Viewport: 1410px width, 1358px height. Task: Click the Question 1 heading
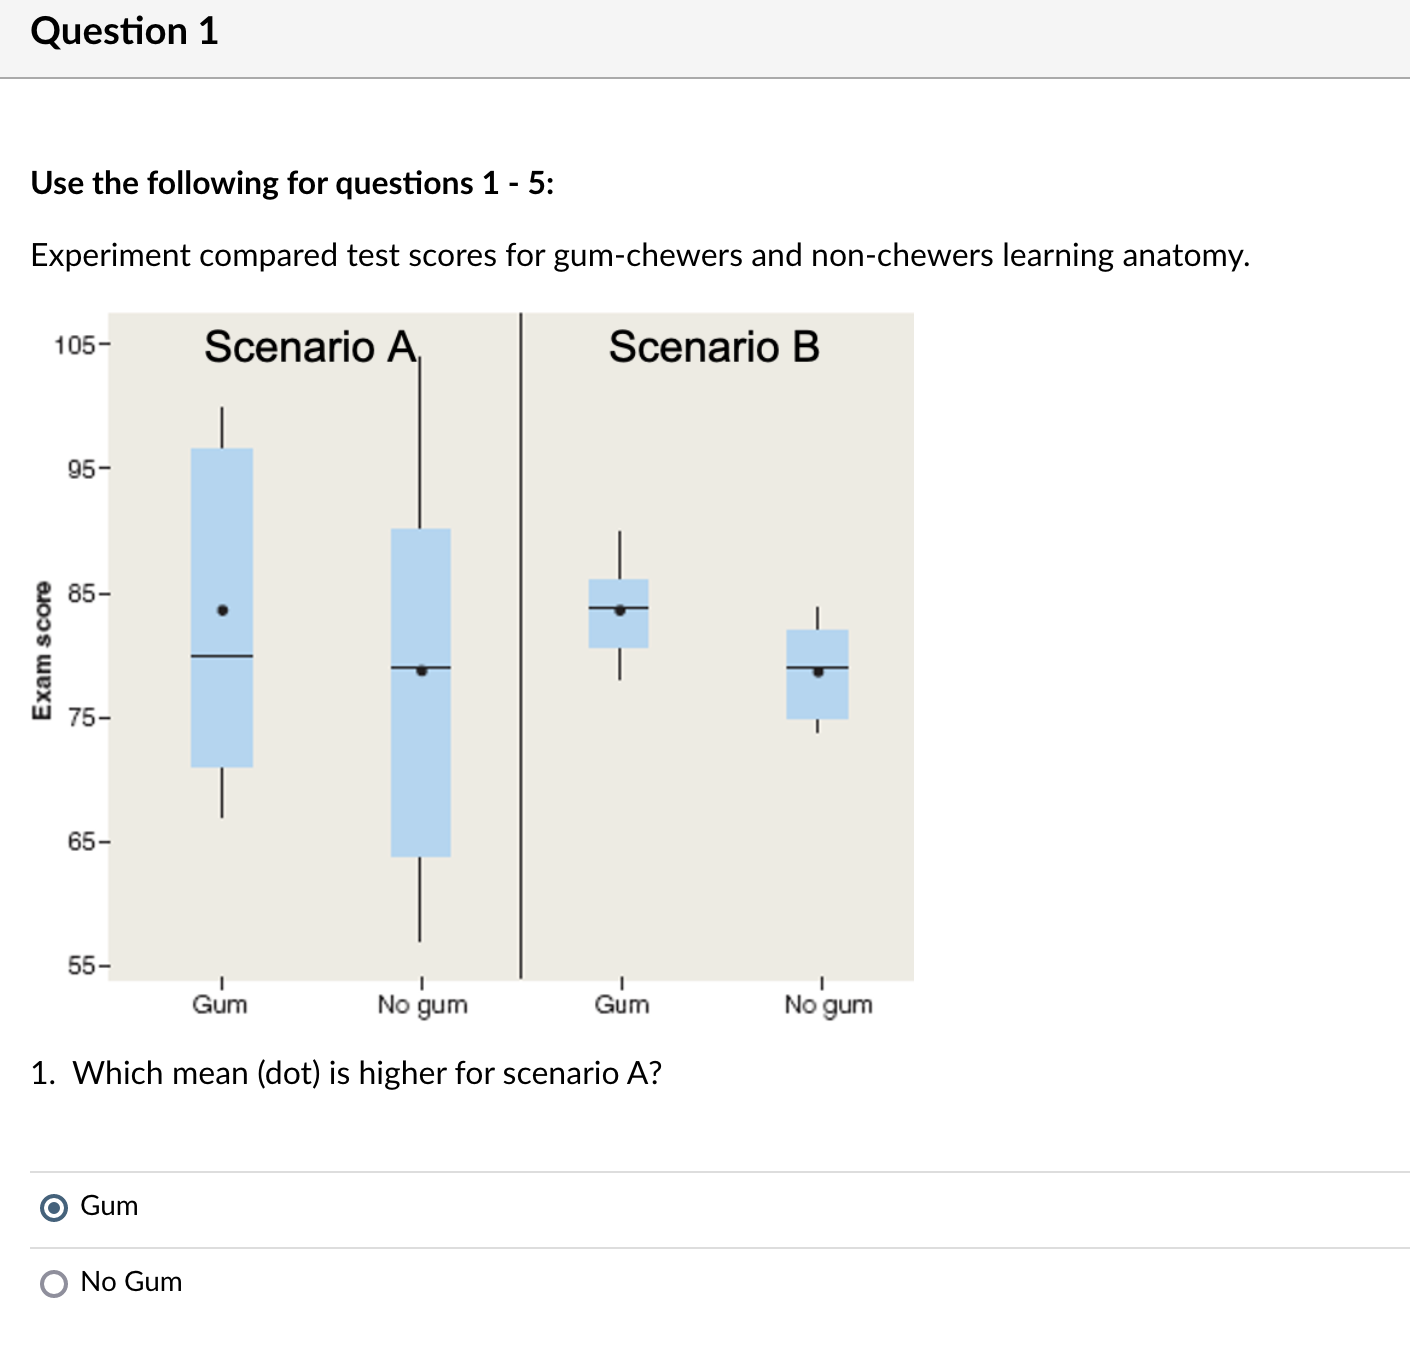click(124, 32)
